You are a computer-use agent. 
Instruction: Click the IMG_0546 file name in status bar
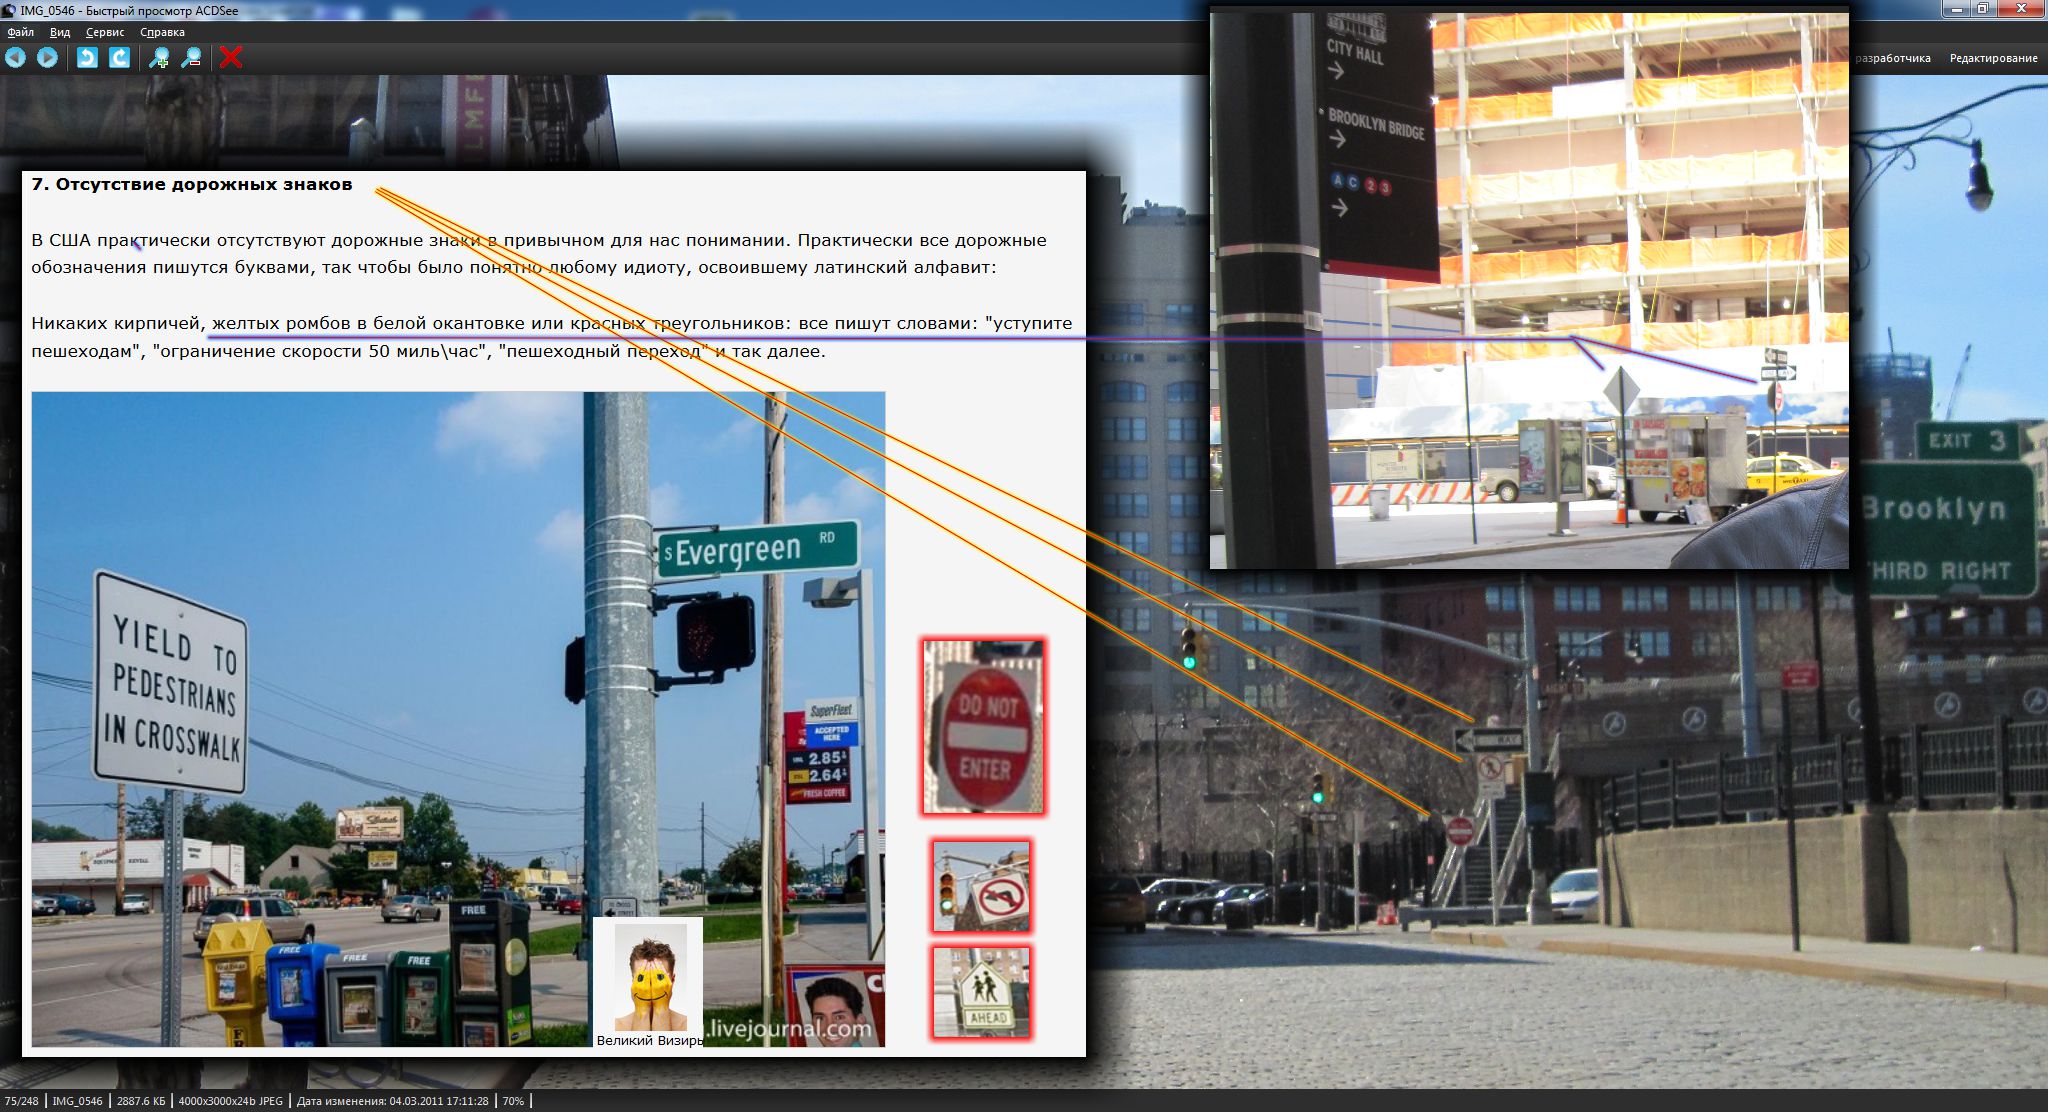[77, 1101]
